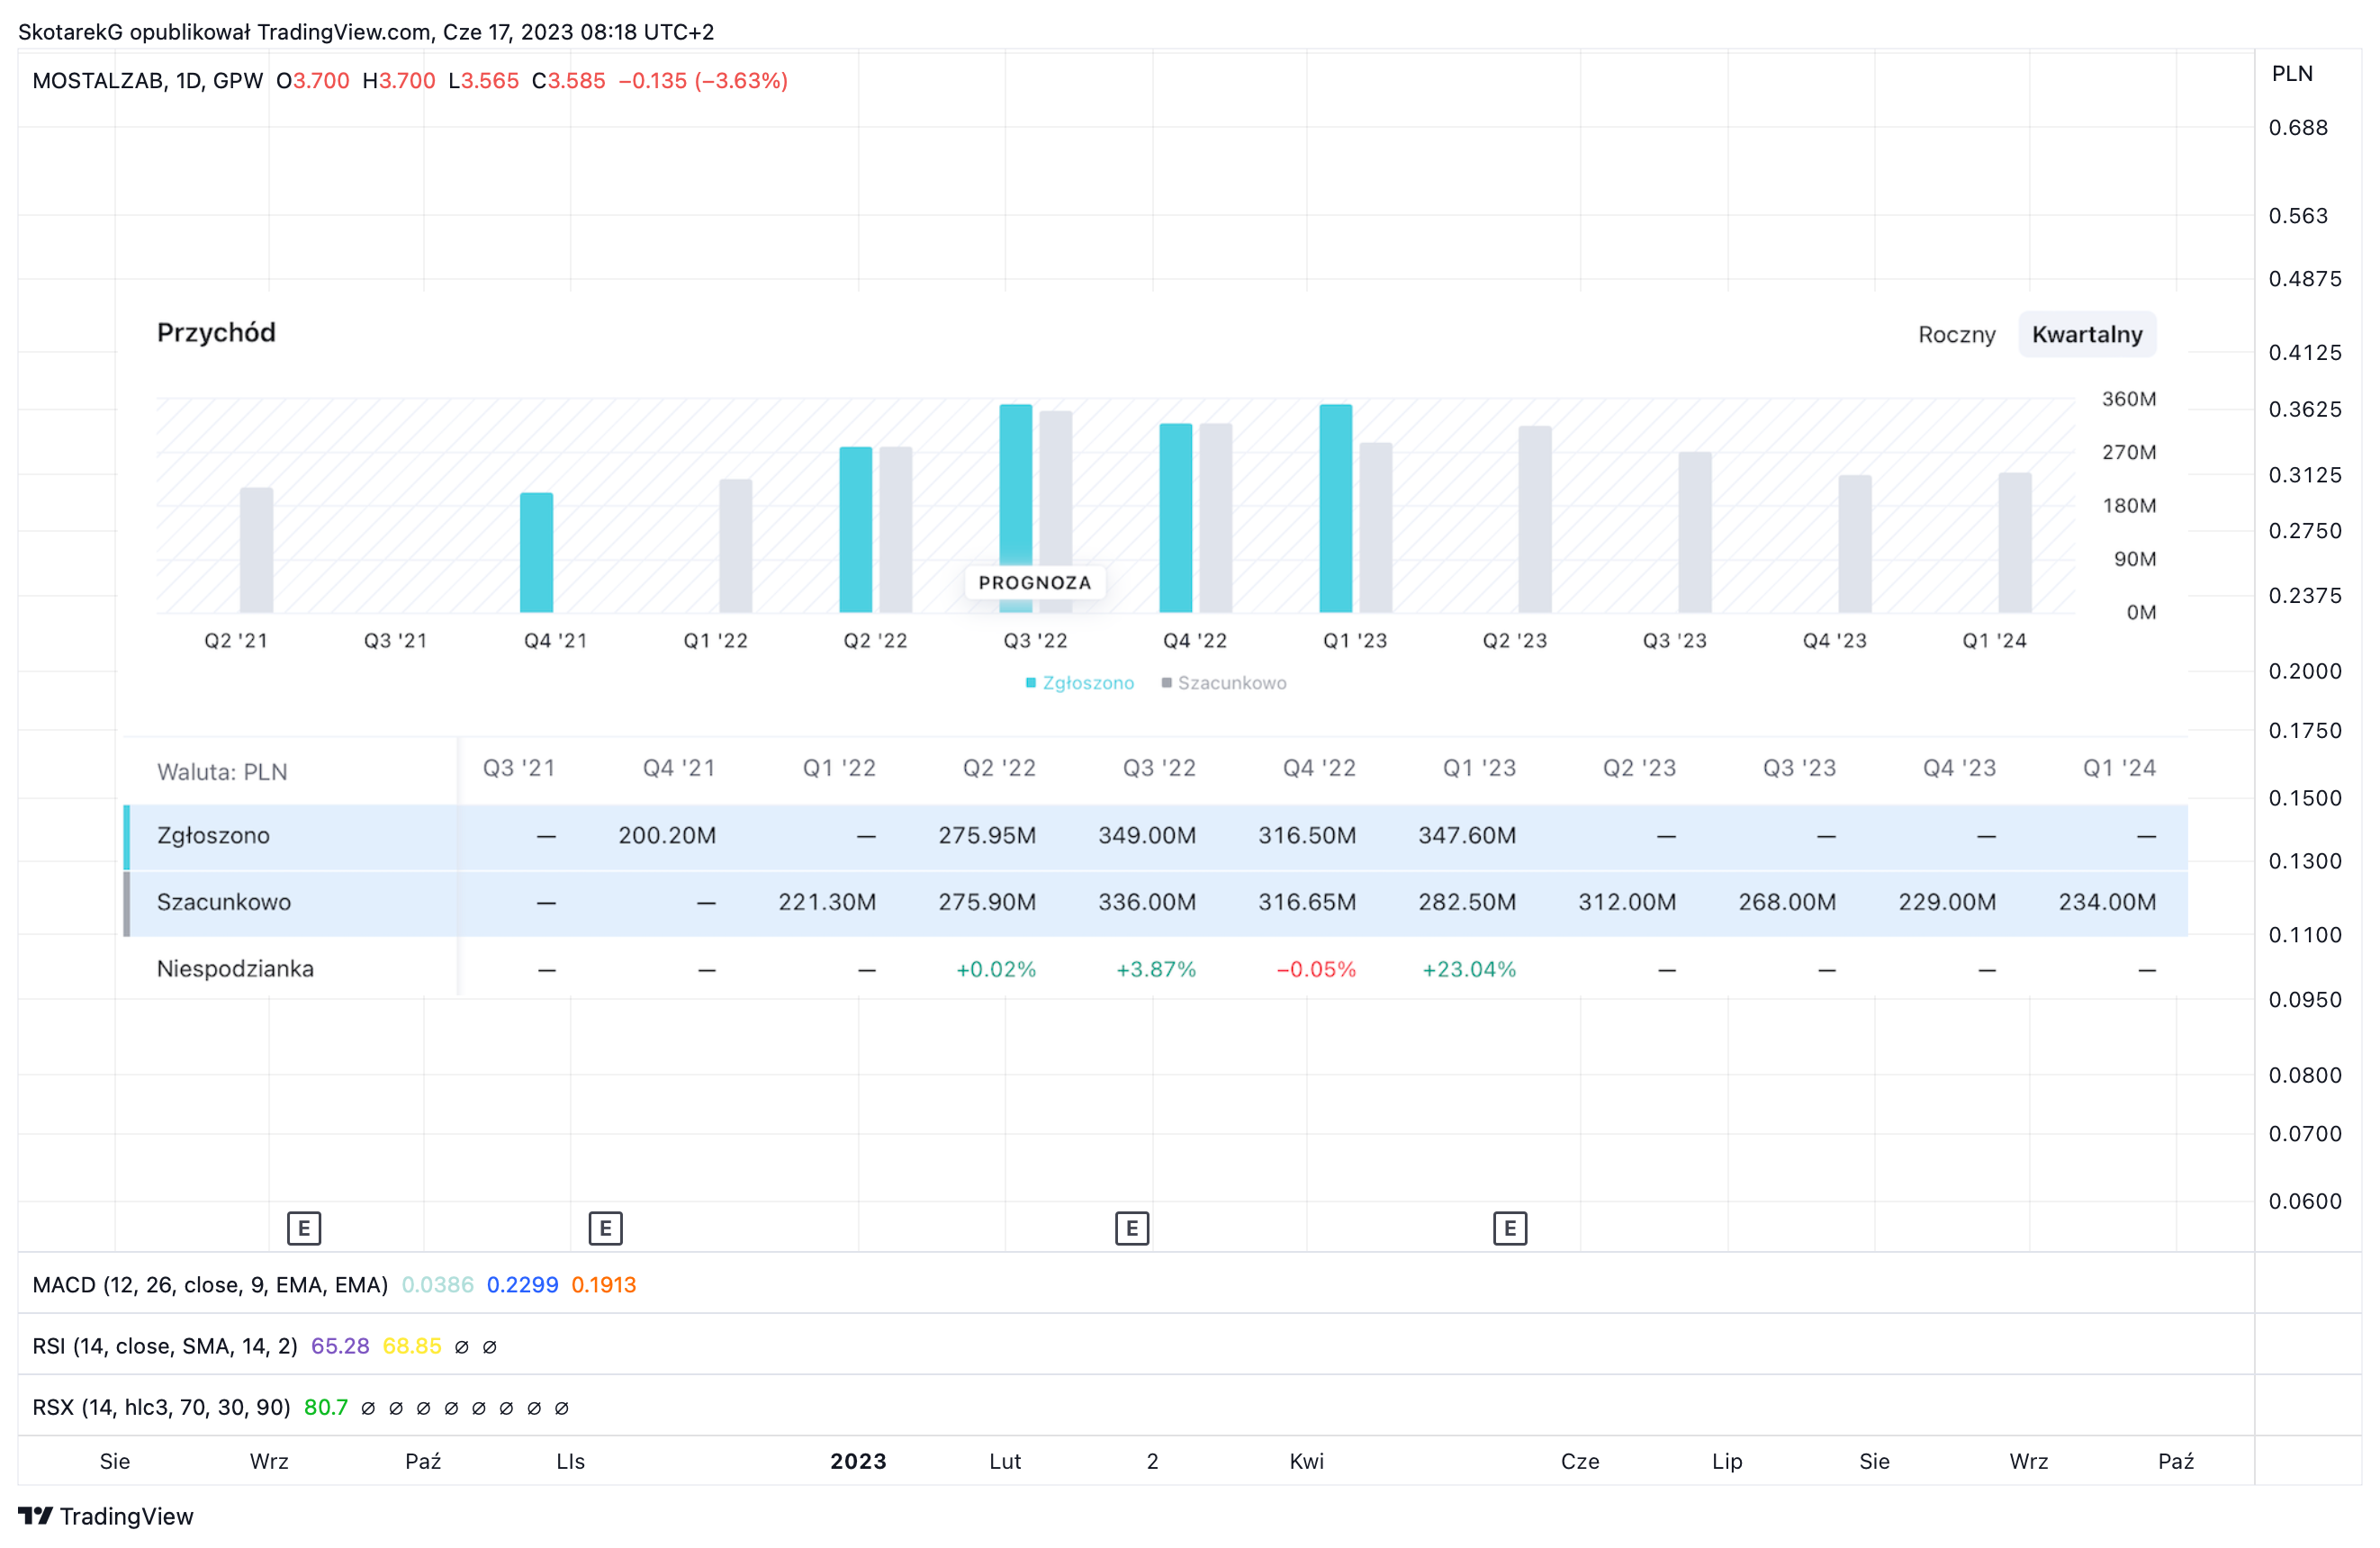Click the Przychód panel heading
Image resolution: width=2380 pixels, height=1548 pixels.
(216, 333)
